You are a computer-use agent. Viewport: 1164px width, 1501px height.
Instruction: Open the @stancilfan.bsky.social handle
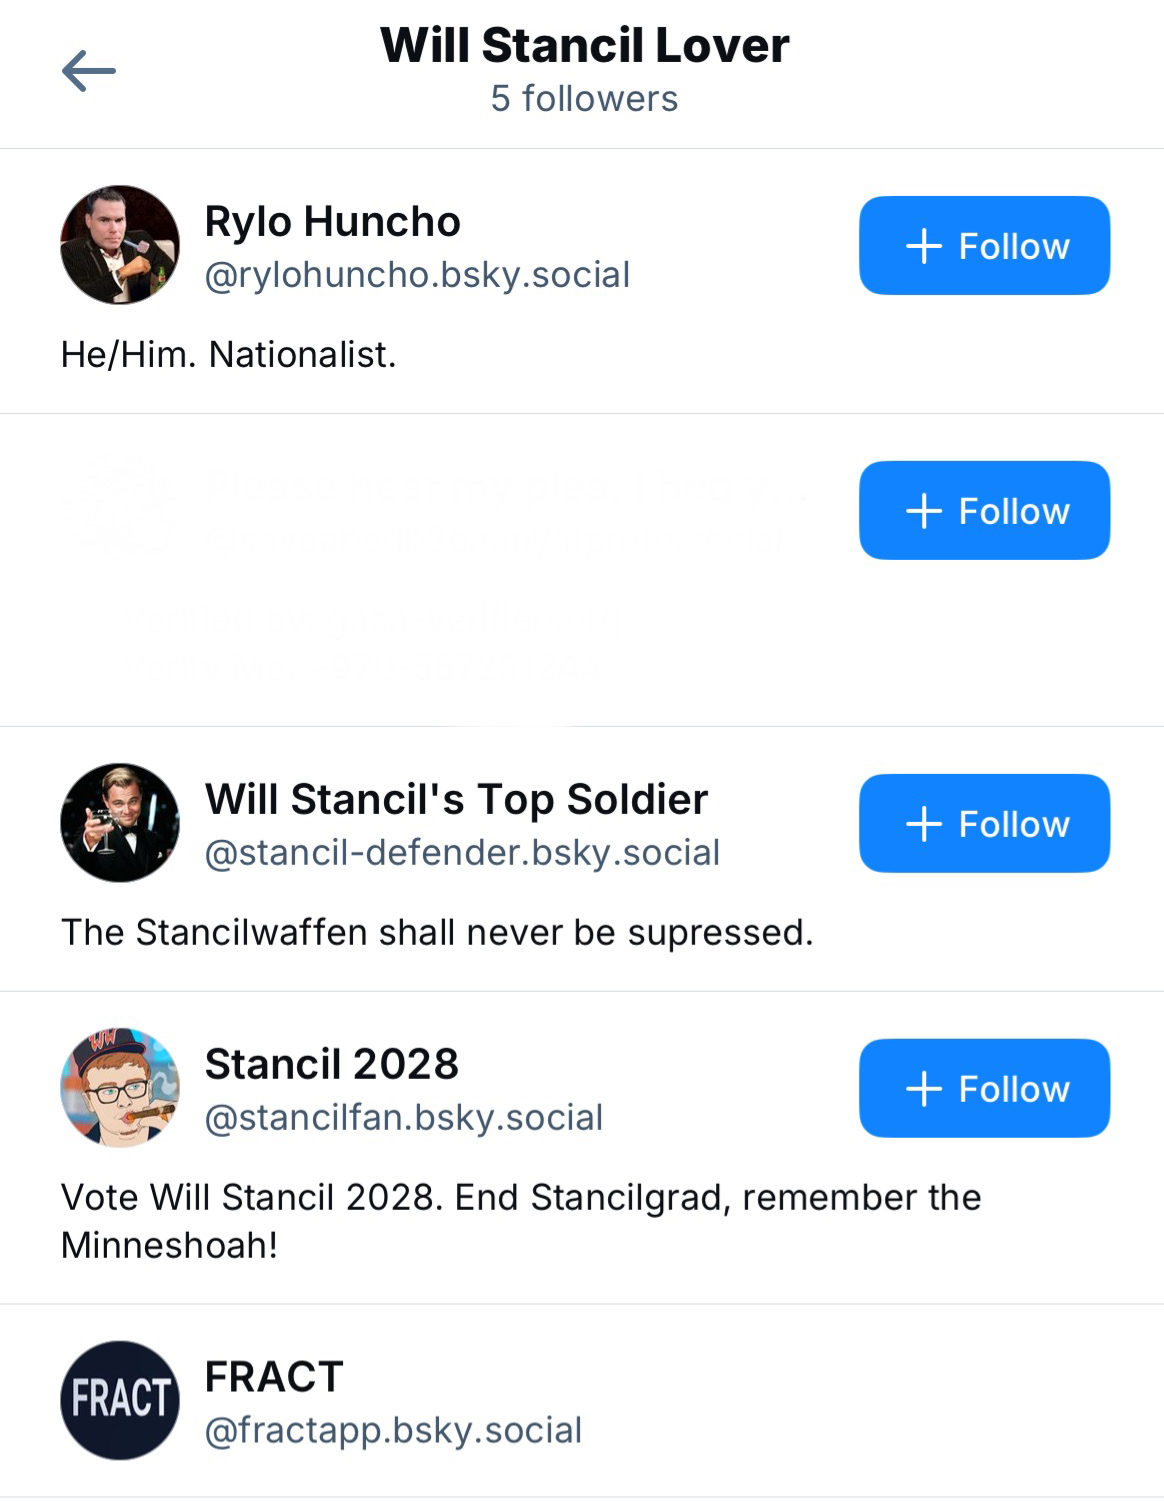pyautogui.click(x=403, y=1118)
